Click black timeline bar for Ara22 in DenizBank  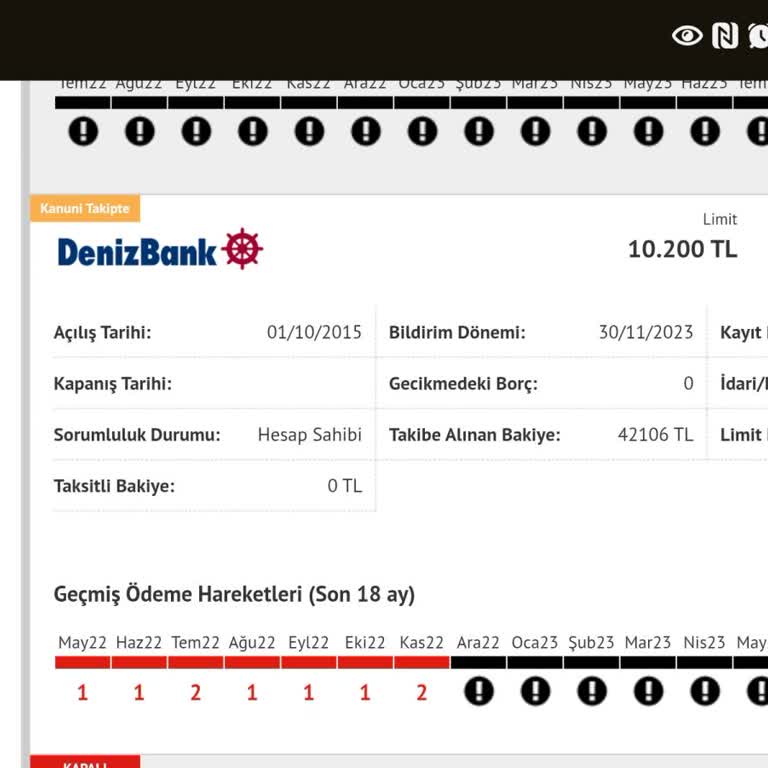coord(479,663)
